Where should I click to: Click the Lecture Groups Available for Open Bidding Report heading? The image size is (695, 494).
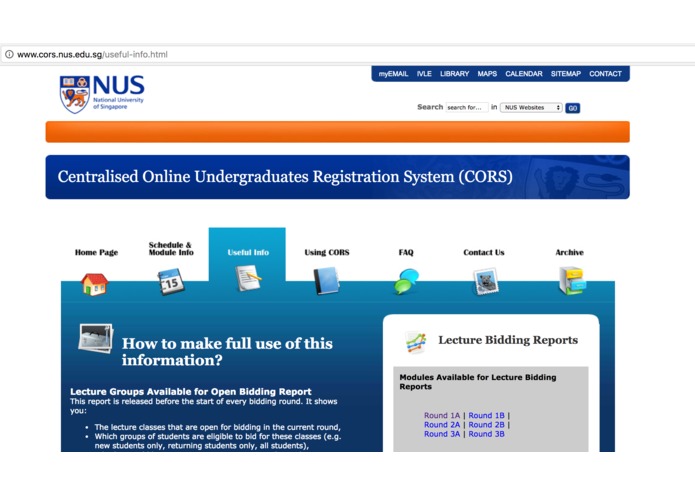point(191,392)
